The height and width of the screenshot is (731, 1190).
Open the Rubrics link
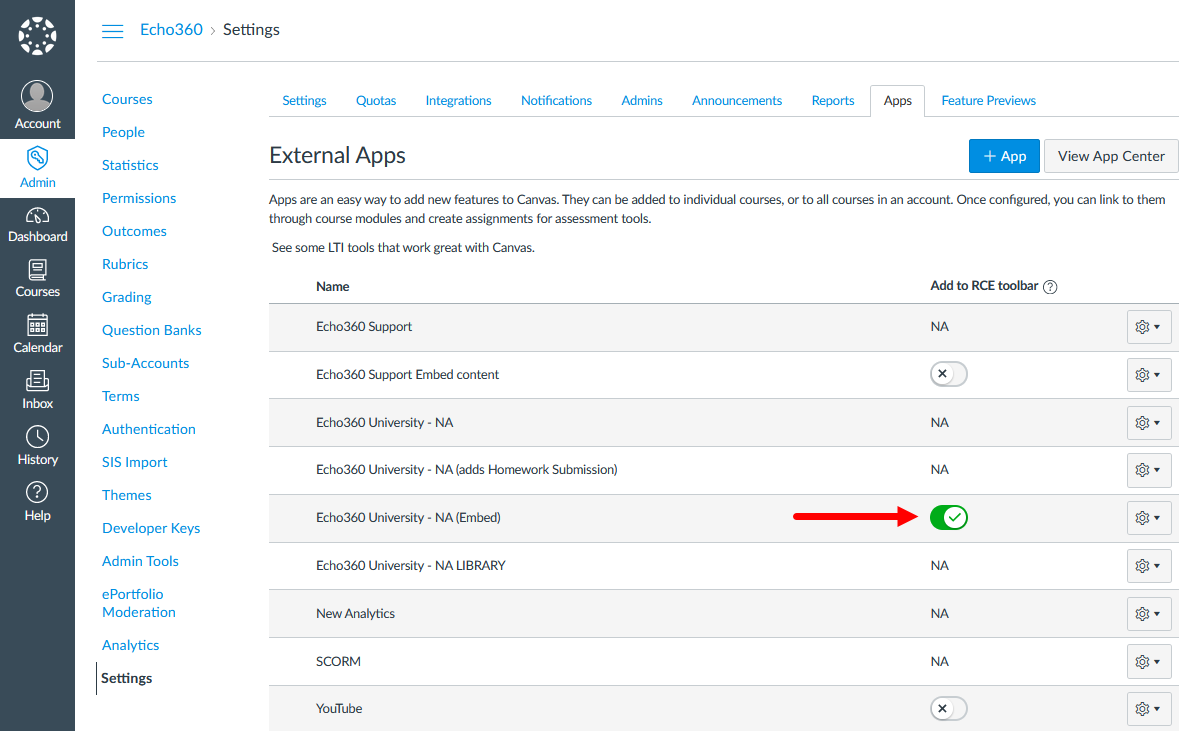click(125, 264)
